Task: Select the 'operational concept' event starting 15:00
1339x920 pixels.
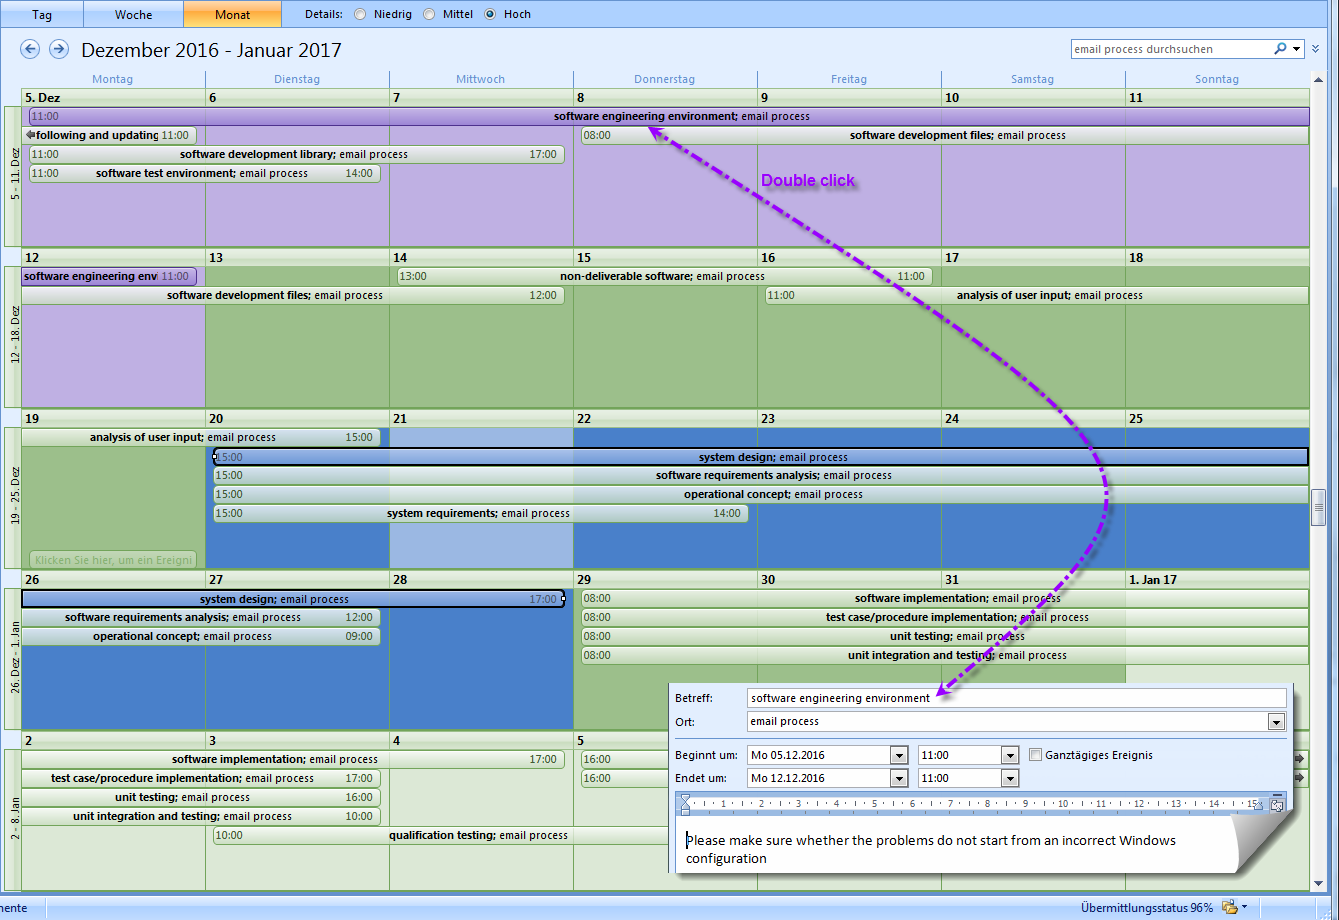Action: coord(761,494)
